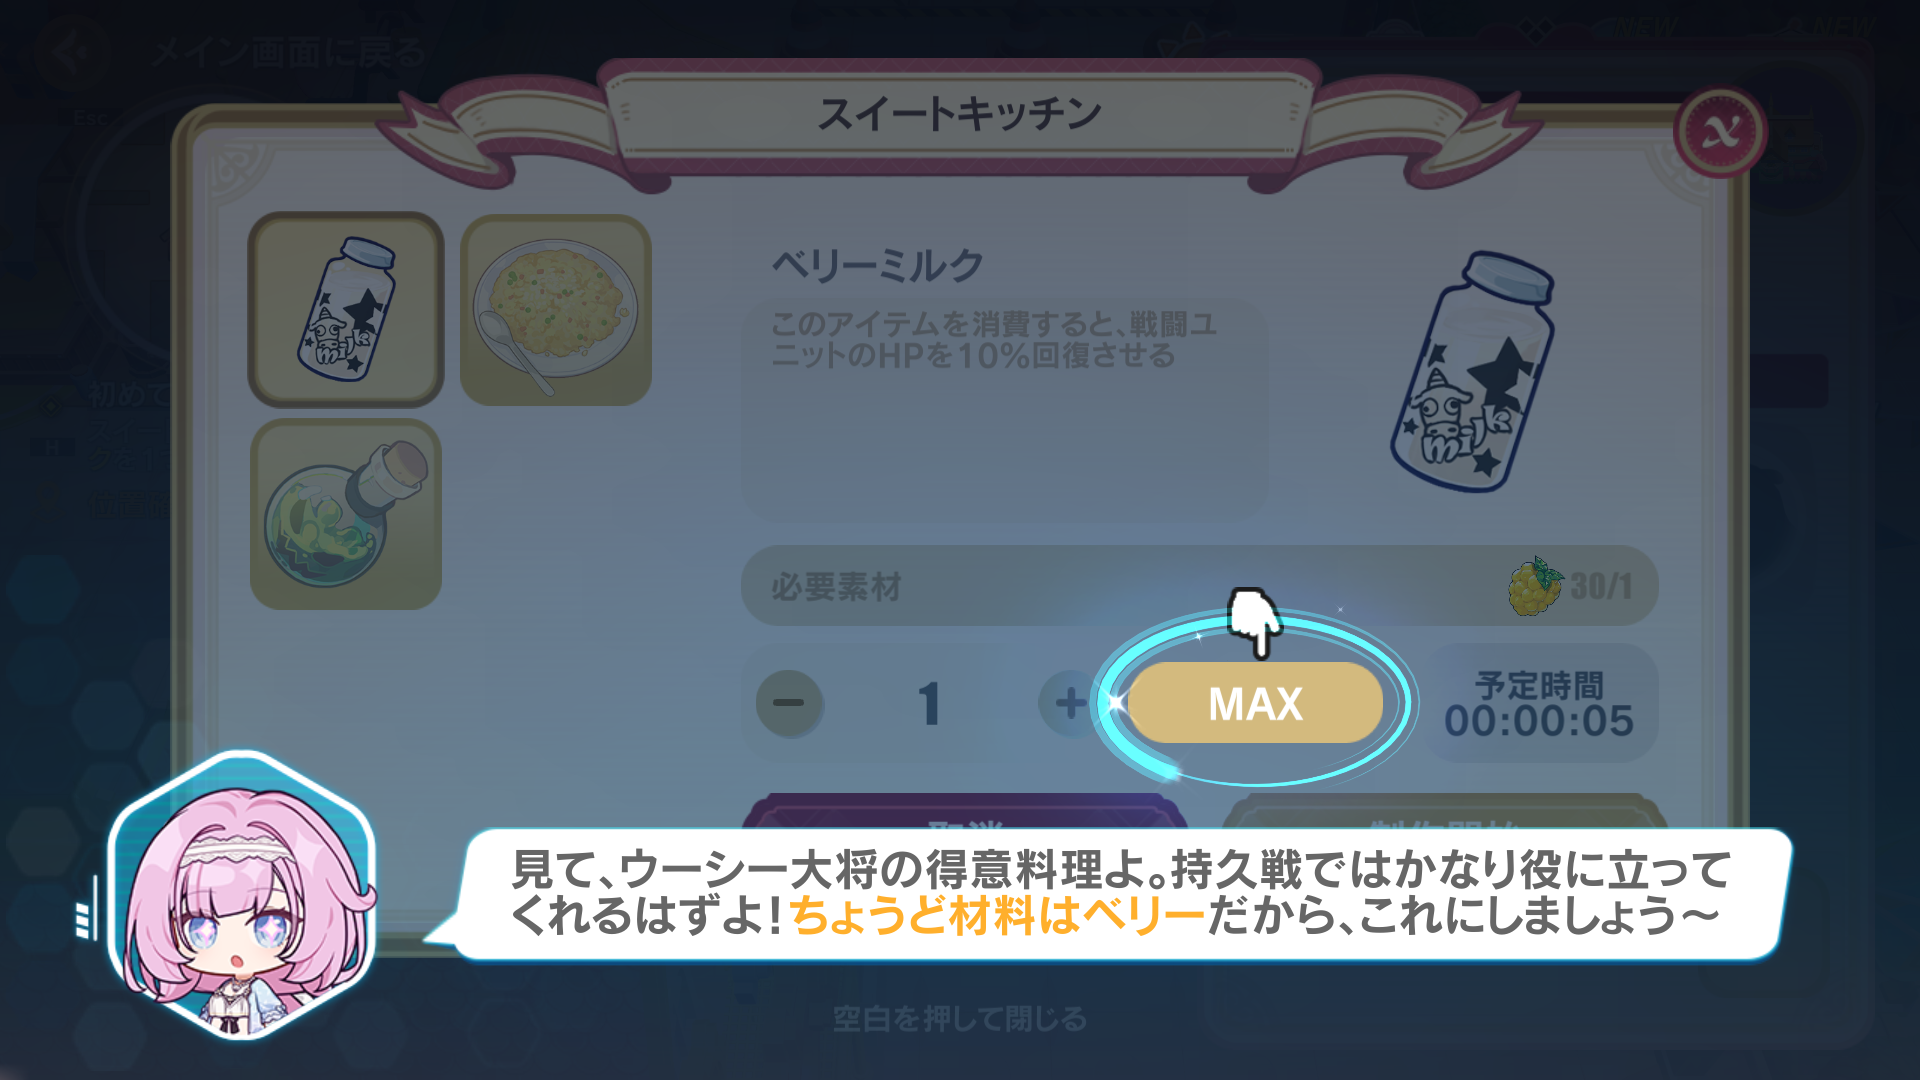Image resolution: width=1920 pixels, height=1080 pixels.
Task: Tap the yellow berry material icon
Action: click(1535, 587)
